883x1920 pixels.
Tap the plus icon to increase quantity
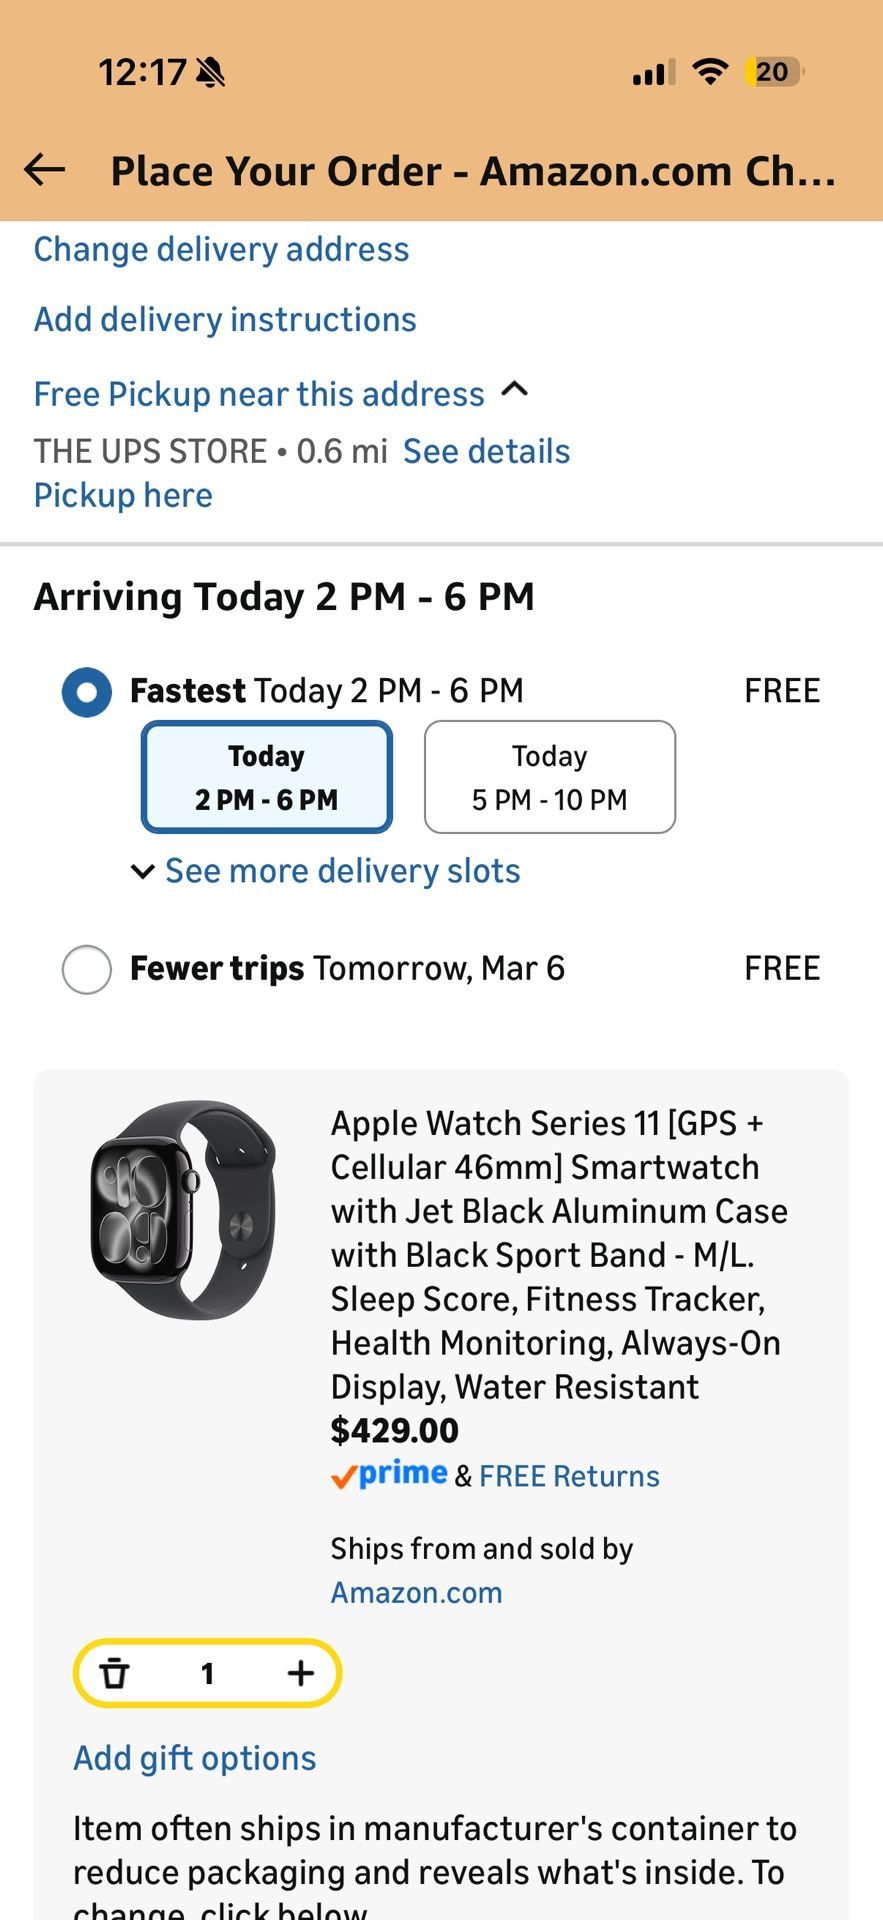300,1673
